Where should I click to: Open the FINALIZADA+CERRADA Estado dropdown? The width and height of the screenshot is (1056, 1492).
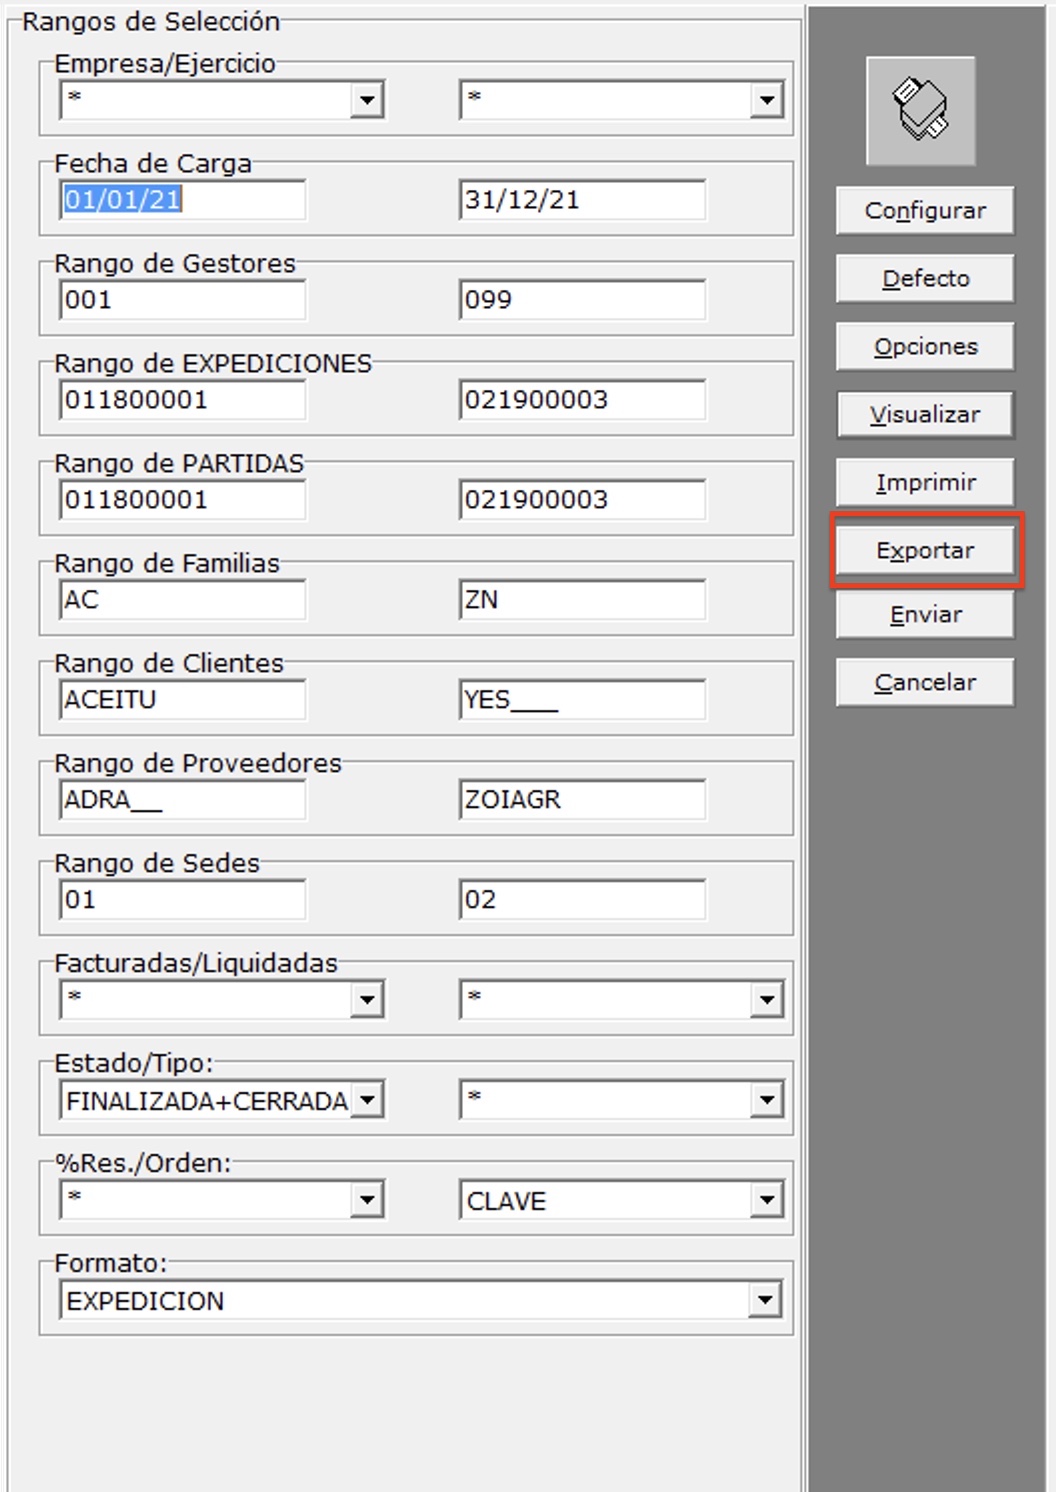click(367, 1100)
